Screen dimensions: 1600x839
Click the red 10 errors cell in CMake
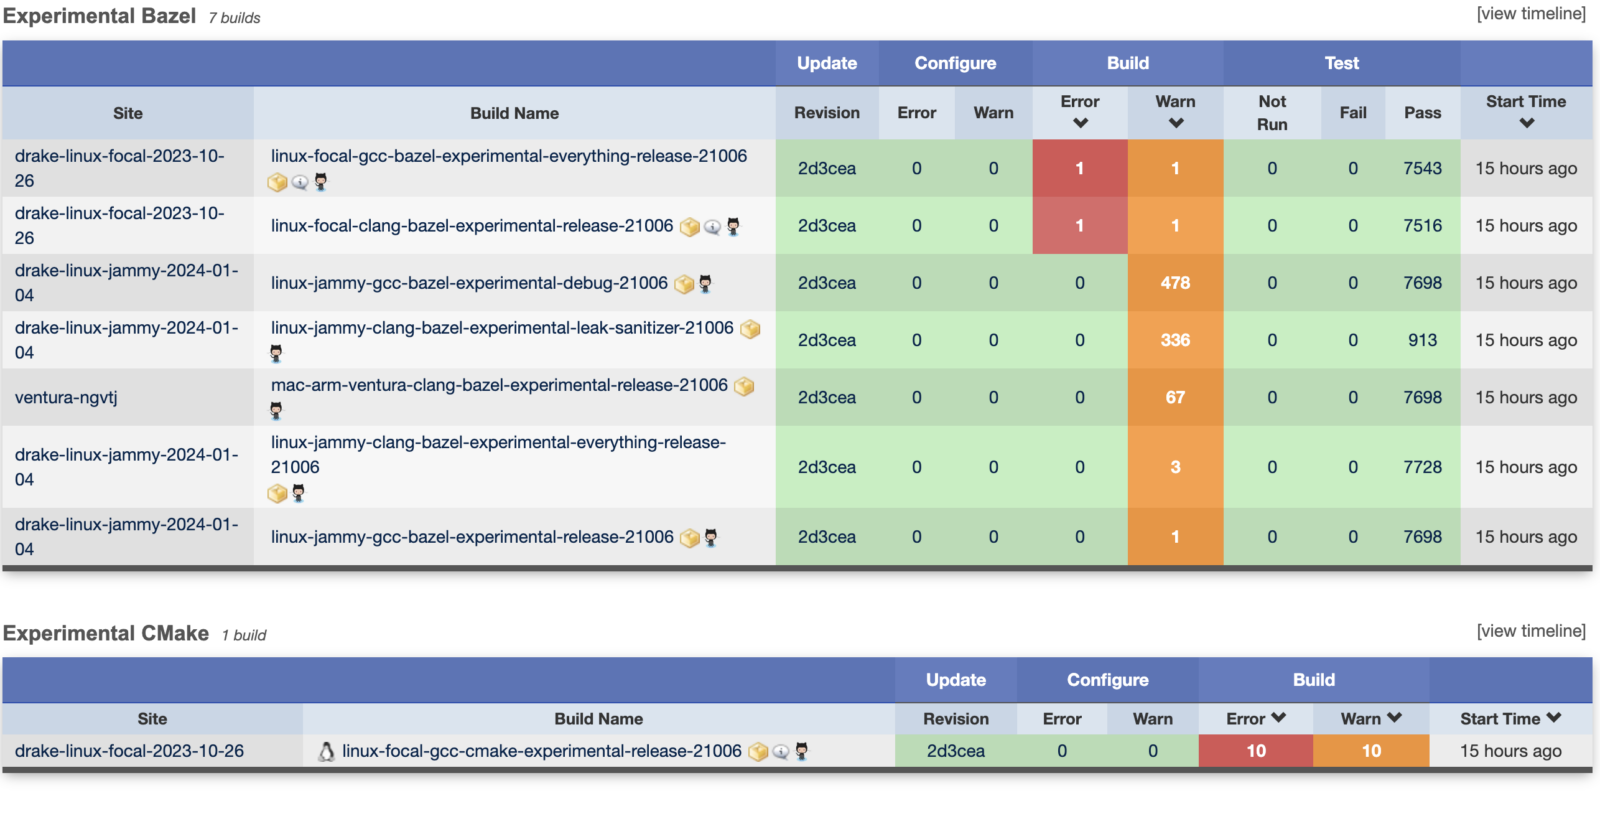pyautogui.click(x=1255, y=751)
